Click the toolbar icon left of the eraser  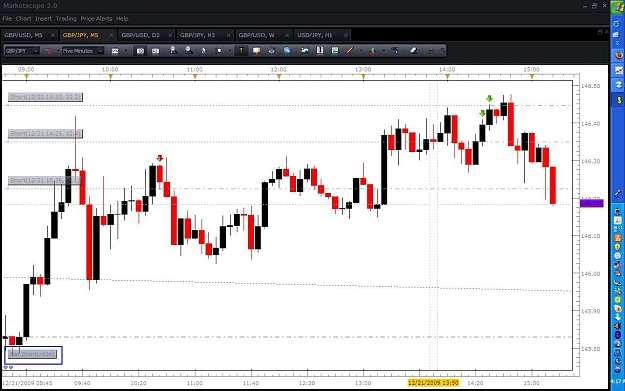(x=395, y=51)
